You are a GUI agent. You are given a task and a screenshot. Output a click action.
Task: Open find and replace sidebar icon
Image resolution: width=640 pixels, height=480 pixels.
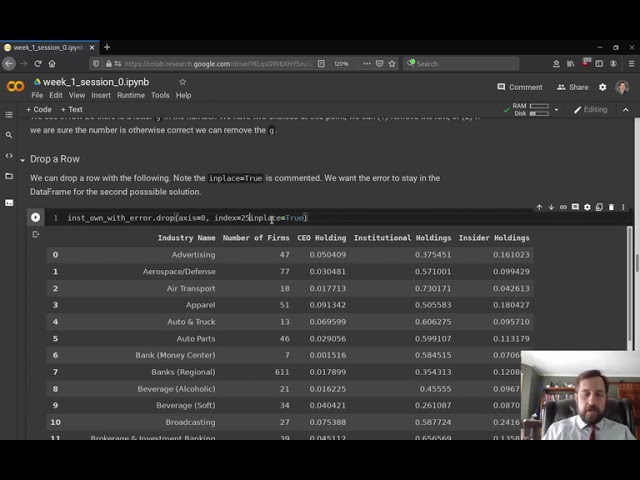point(9,135)
